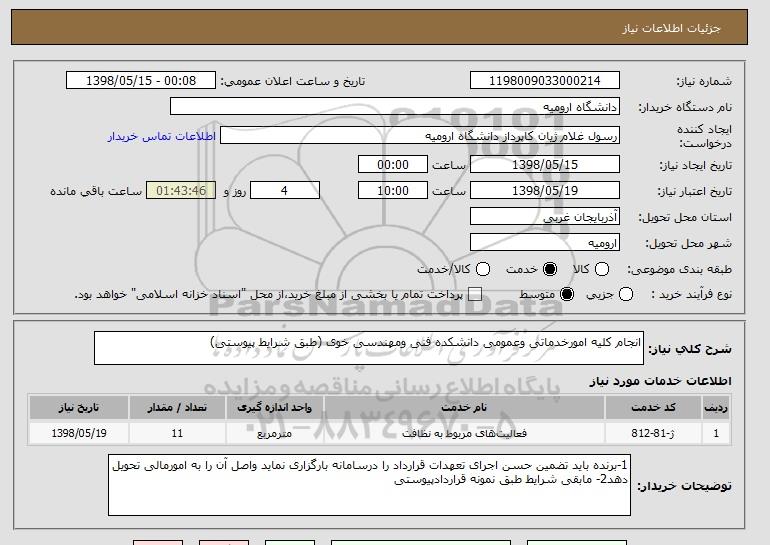Click the general need description text box

coord(369,348)
